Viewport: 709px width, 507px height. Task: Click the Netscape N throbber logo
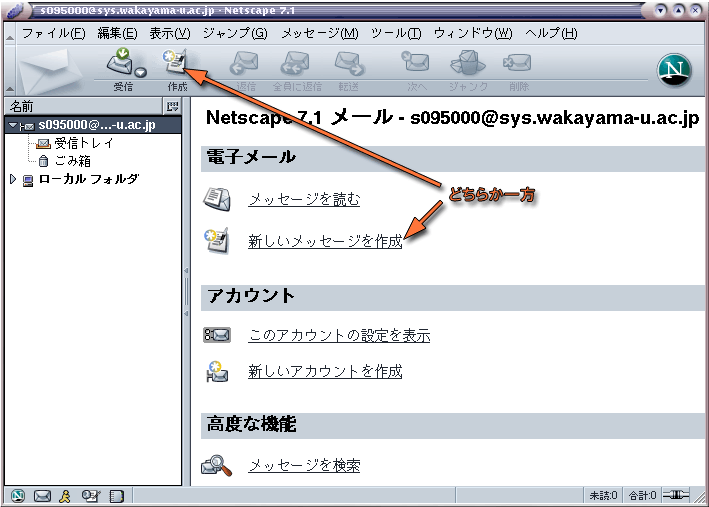pyautogui.click(x=674, y=70)
